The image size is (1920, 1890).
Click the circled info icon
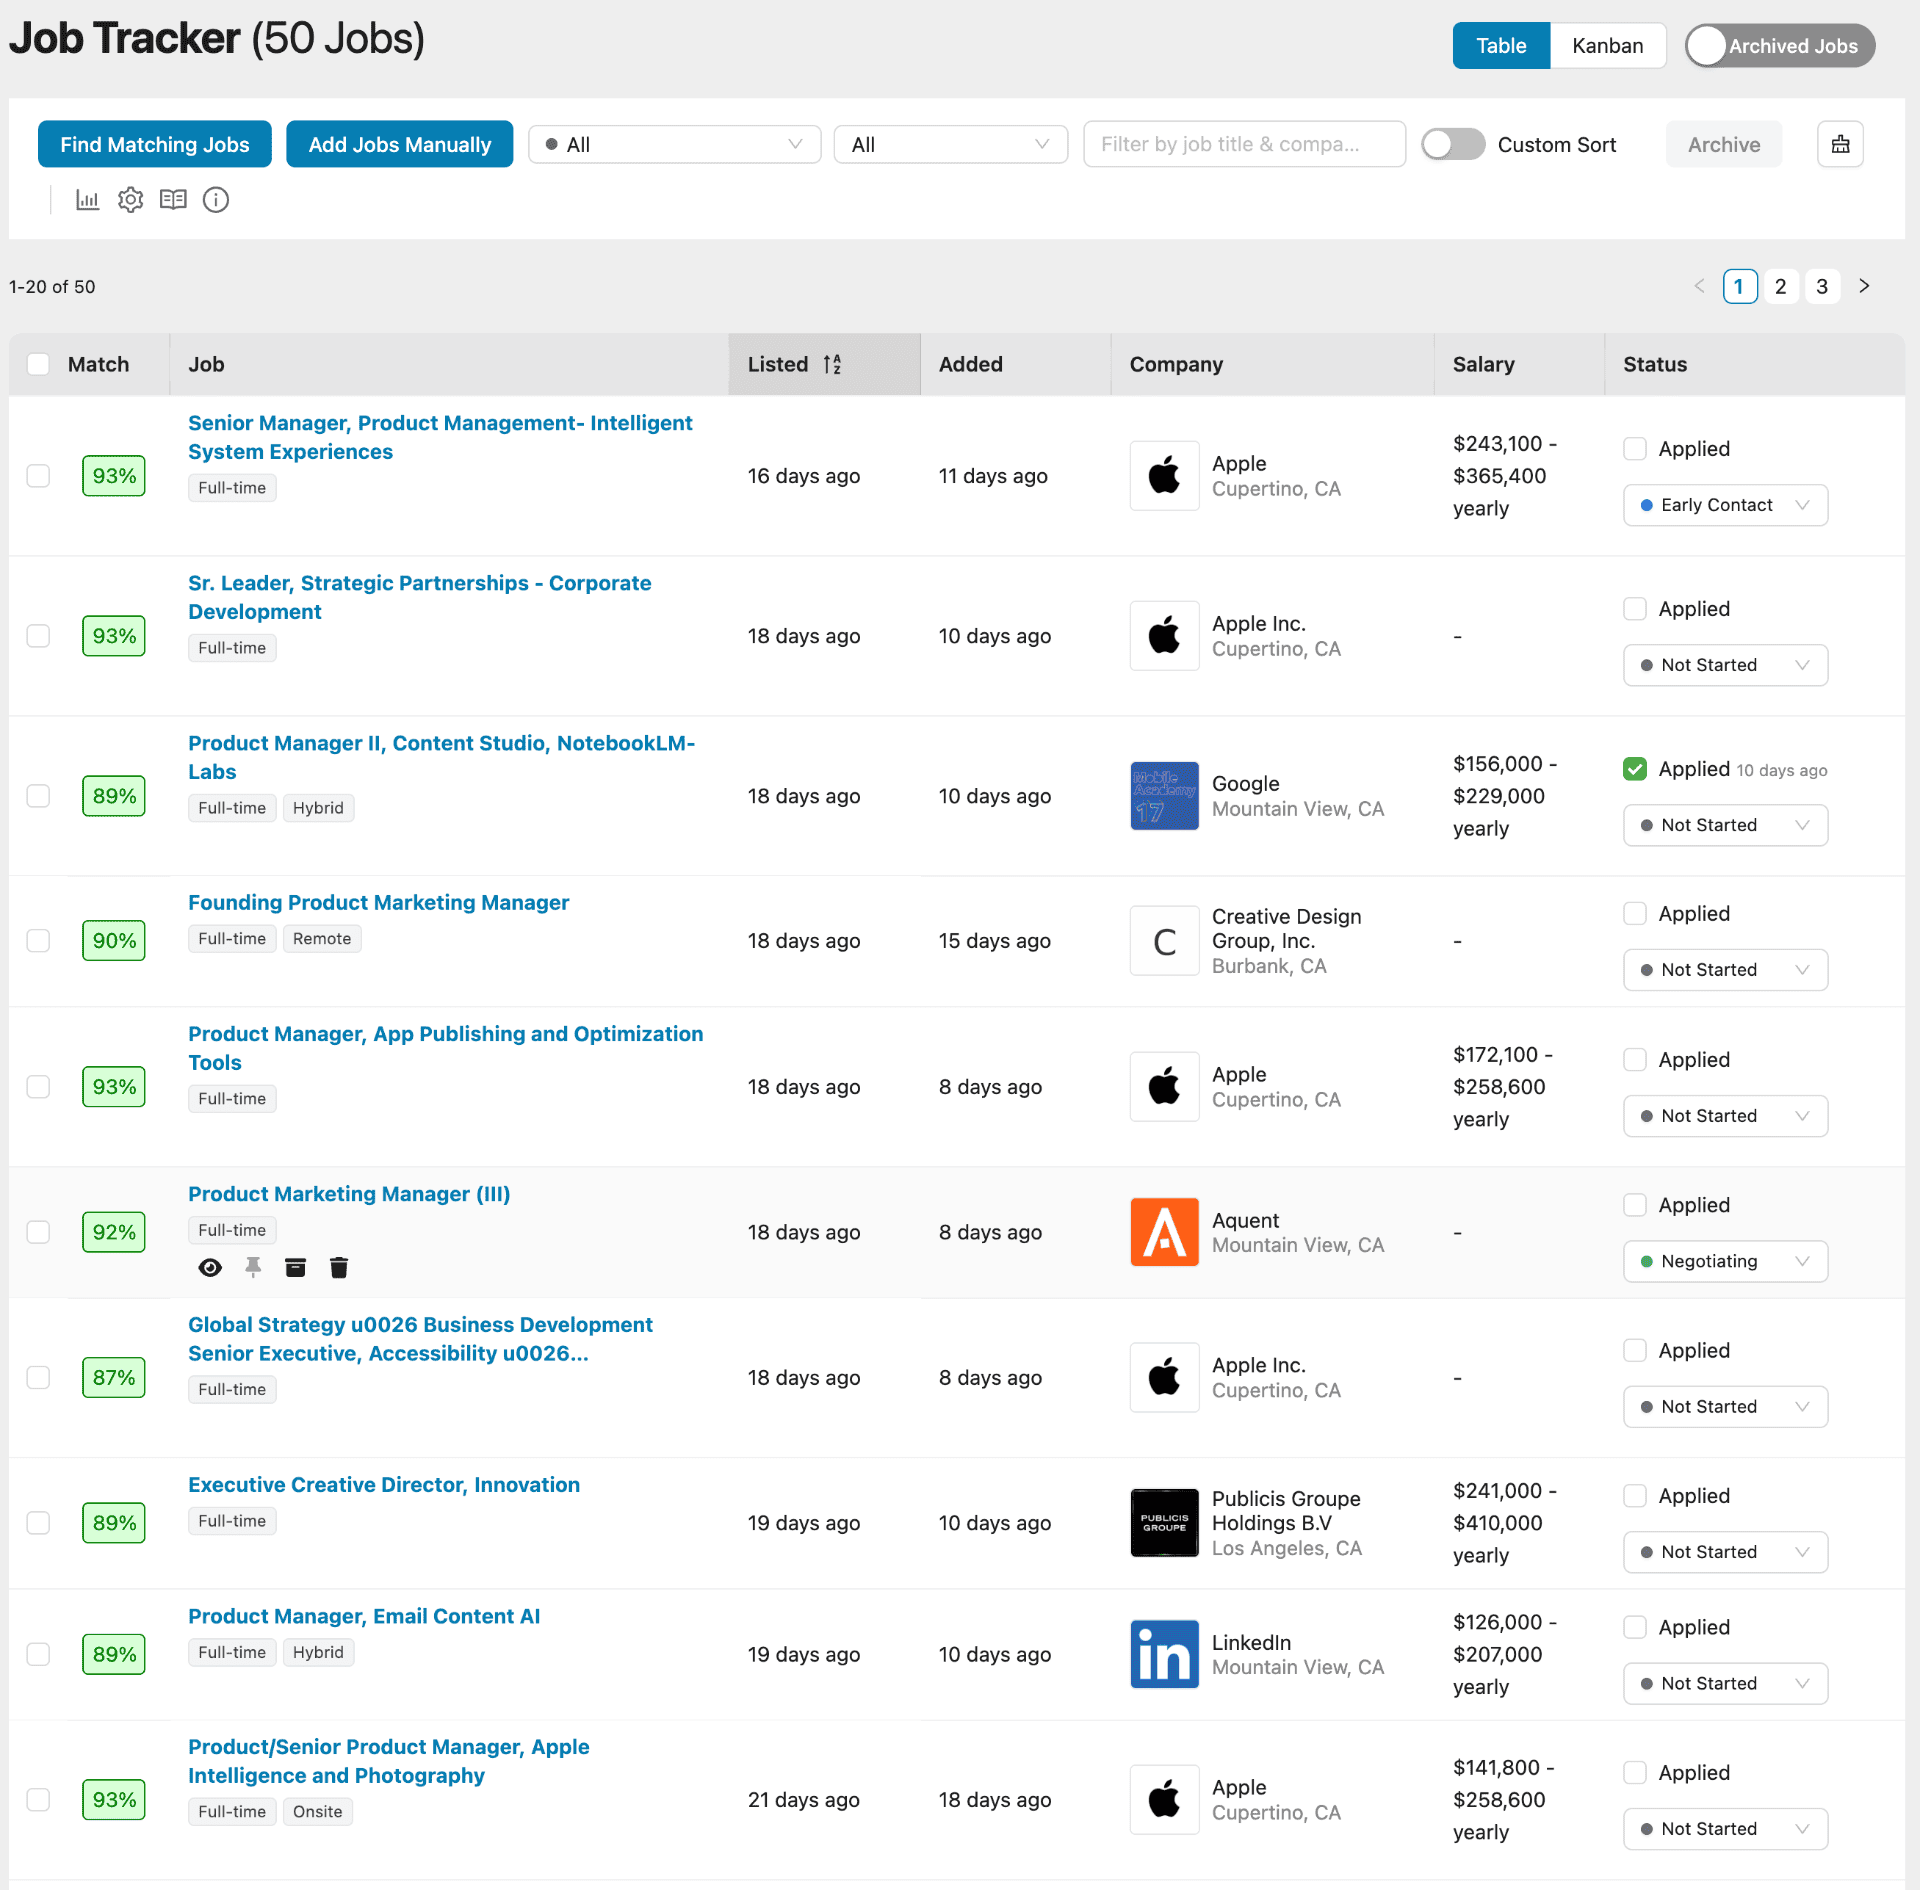pos(216,200)
